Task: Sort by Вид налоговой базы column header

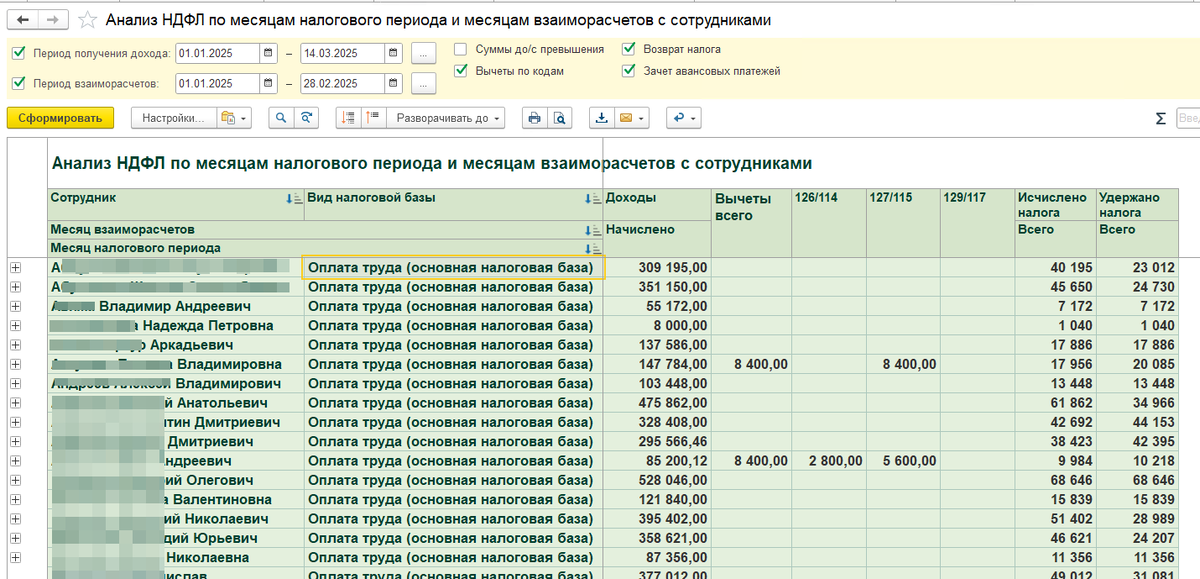Action: pyautogui.click(x=589, y=198)
